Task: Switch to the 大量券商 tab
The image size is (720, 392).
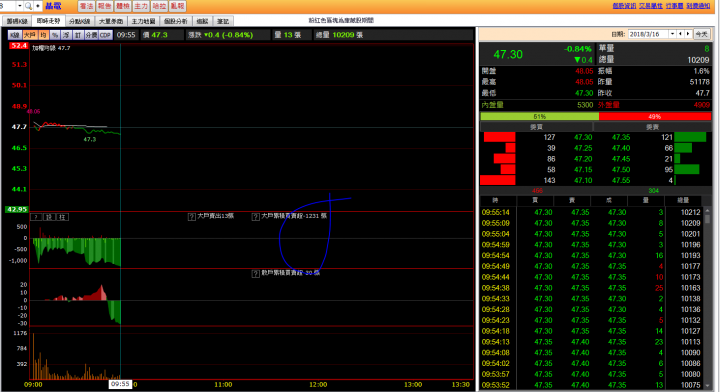Action: [111, 21]
